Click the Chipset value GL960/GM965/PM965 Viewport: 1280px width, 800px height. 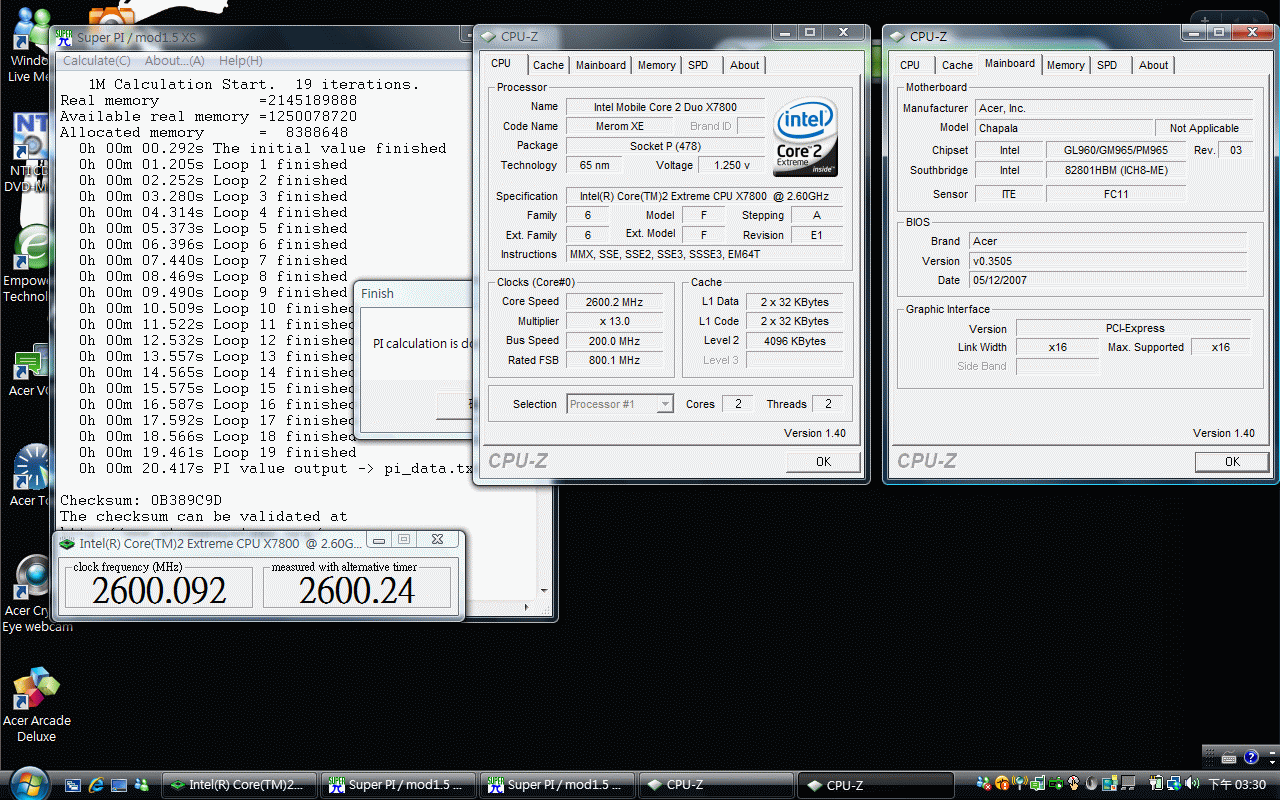pyautogui.click(x=1117, y=150)
